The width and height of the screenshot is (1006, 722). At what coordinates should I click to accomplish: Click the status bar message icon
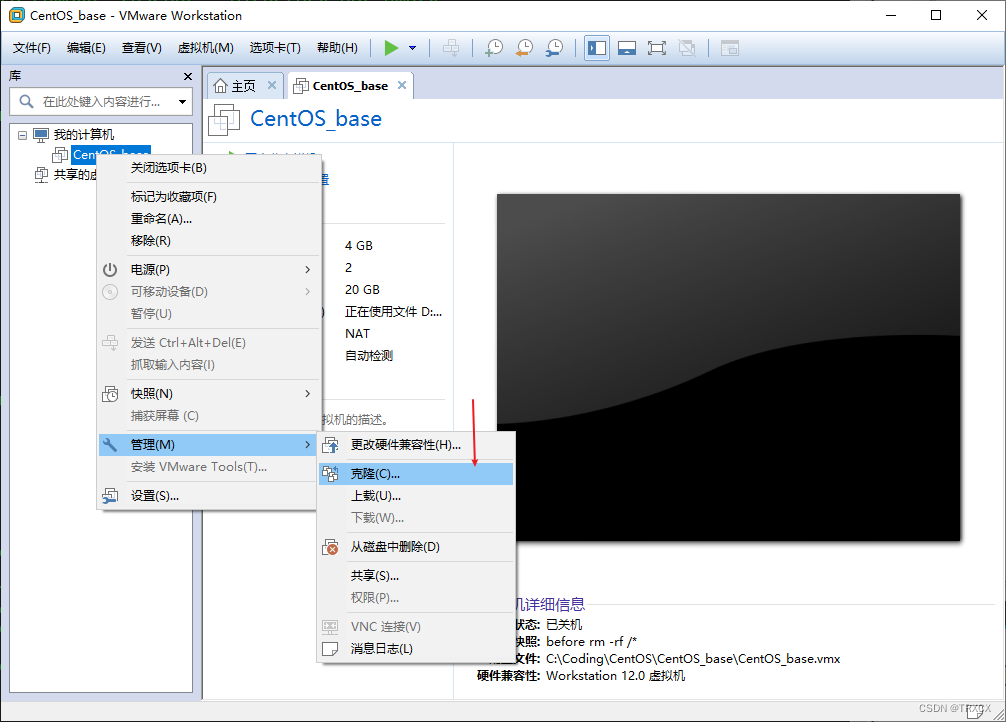click(974, 710)
